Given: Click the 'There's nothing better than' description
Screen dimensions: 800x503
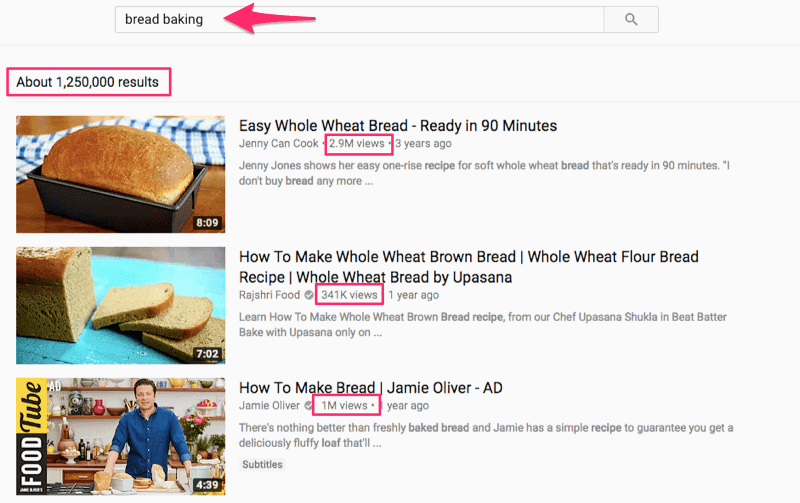Looking at the screenshot, I should 486,435.
